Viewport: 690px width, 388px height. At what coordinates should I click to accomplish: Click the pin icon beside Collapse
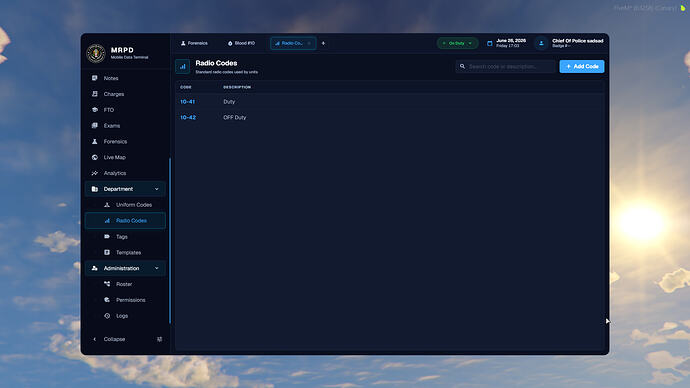pos(159,339)
